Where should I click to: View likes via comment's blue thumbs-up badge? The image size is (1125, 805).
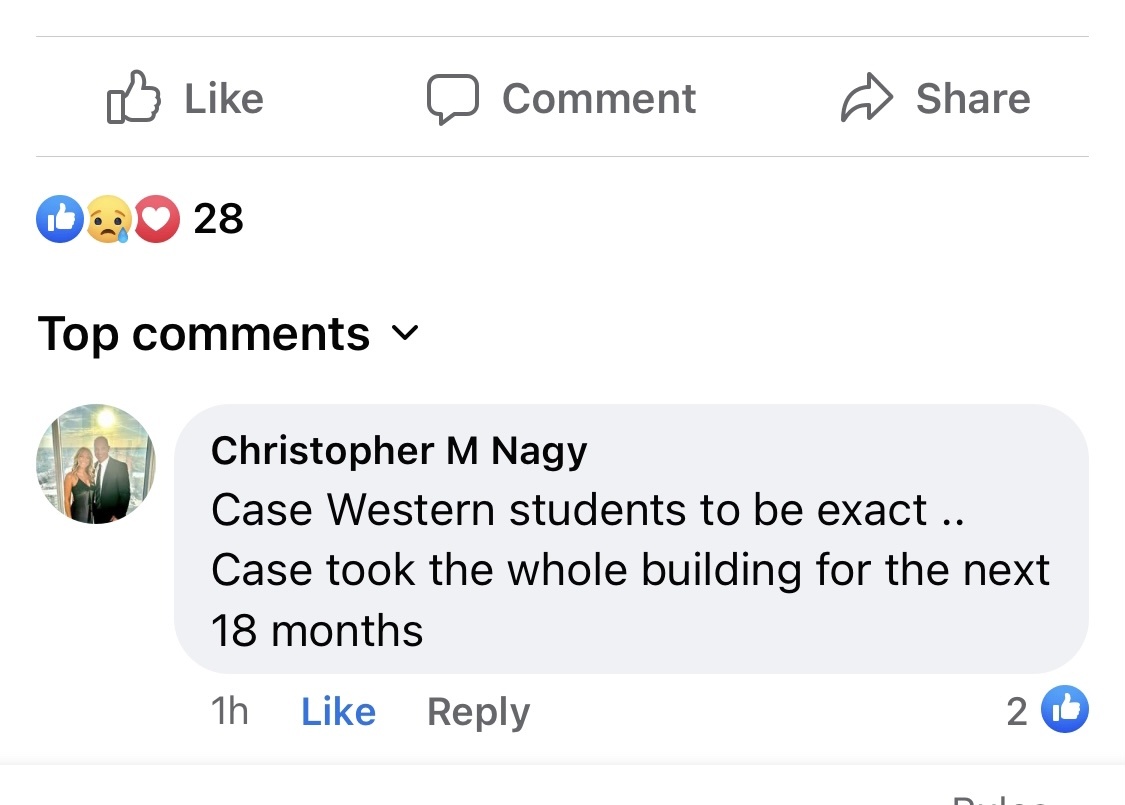pos(1065,710)
